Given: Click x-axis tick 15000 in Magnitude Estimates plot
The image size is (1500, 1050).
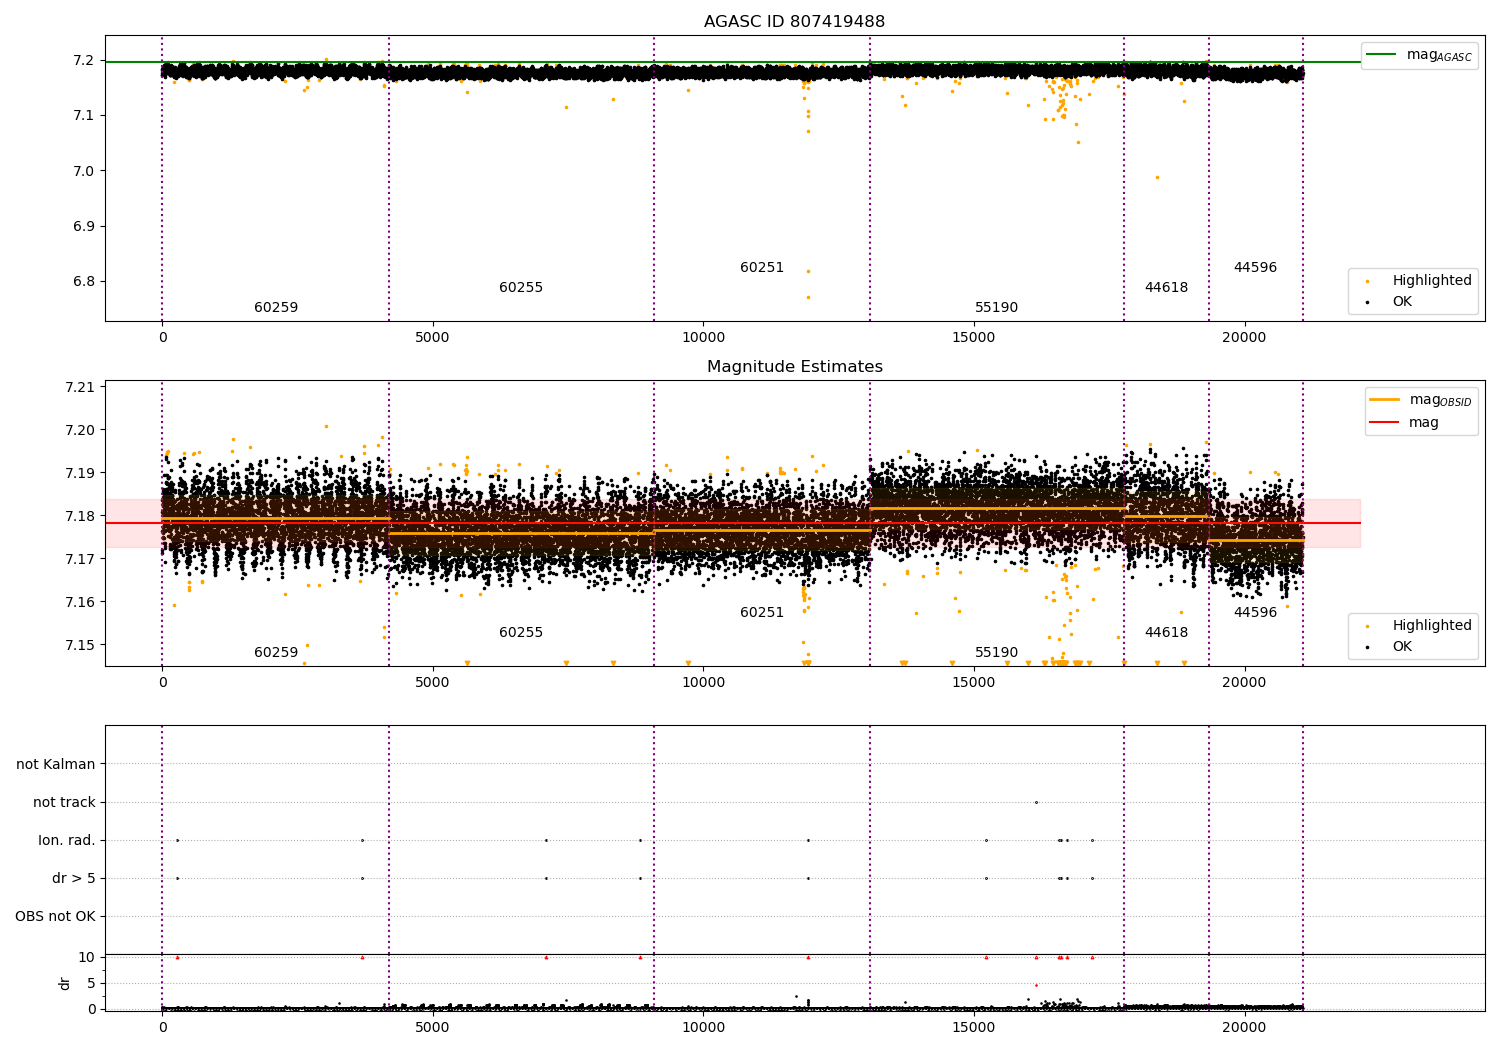Looking at the screenshot, I should [974, 683].
